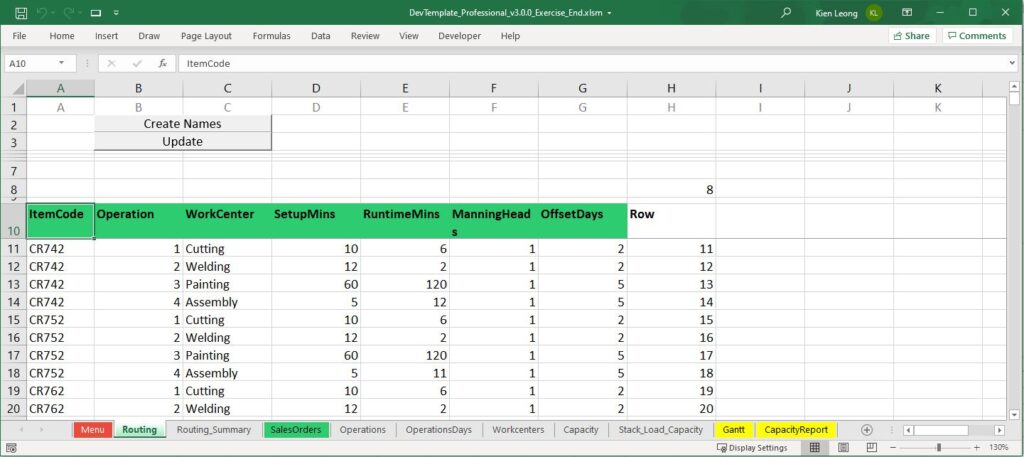Expand the Name Box dropdown arrow

point(62,63)
